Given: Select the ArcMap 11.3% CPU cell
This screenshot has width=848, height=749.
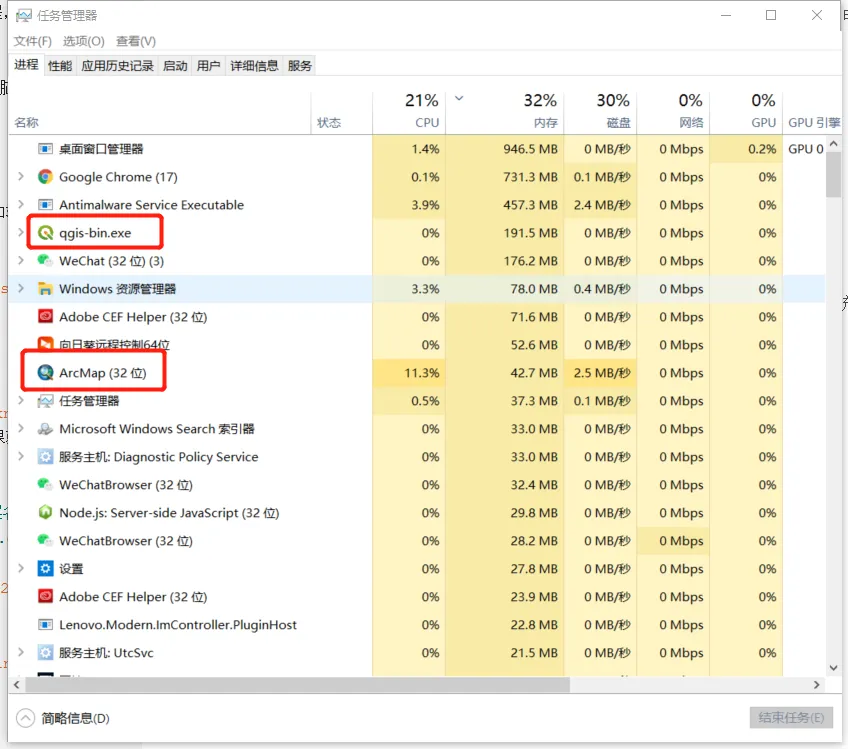Looking at the screenshot, I should coord(409,373).
